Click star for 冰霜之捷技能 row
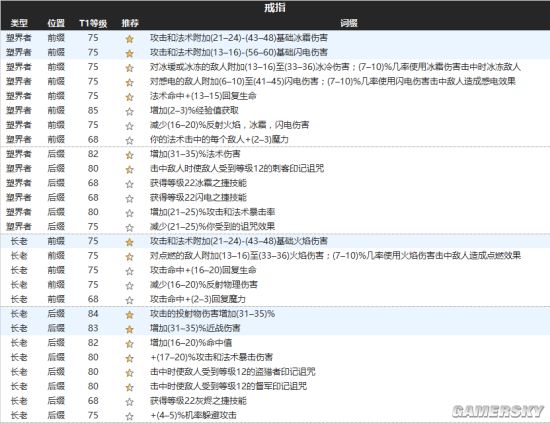550x423 pixels. coord(129,184)
